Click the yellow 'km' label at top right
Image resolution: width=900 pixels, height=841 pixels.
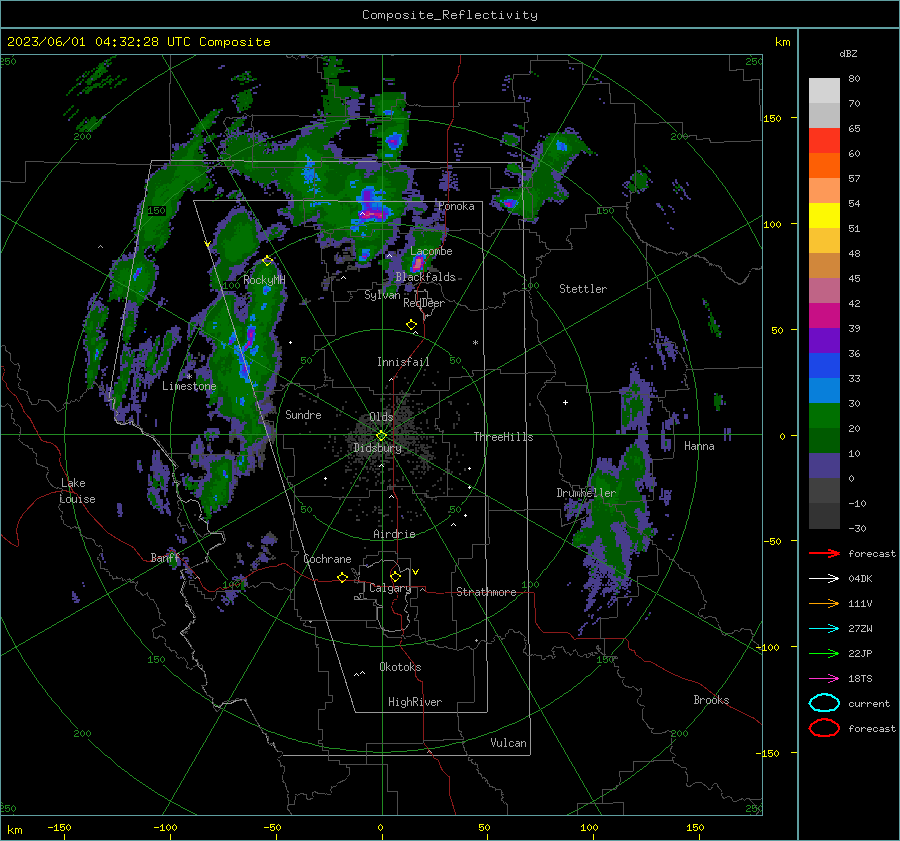click(782, 42)
